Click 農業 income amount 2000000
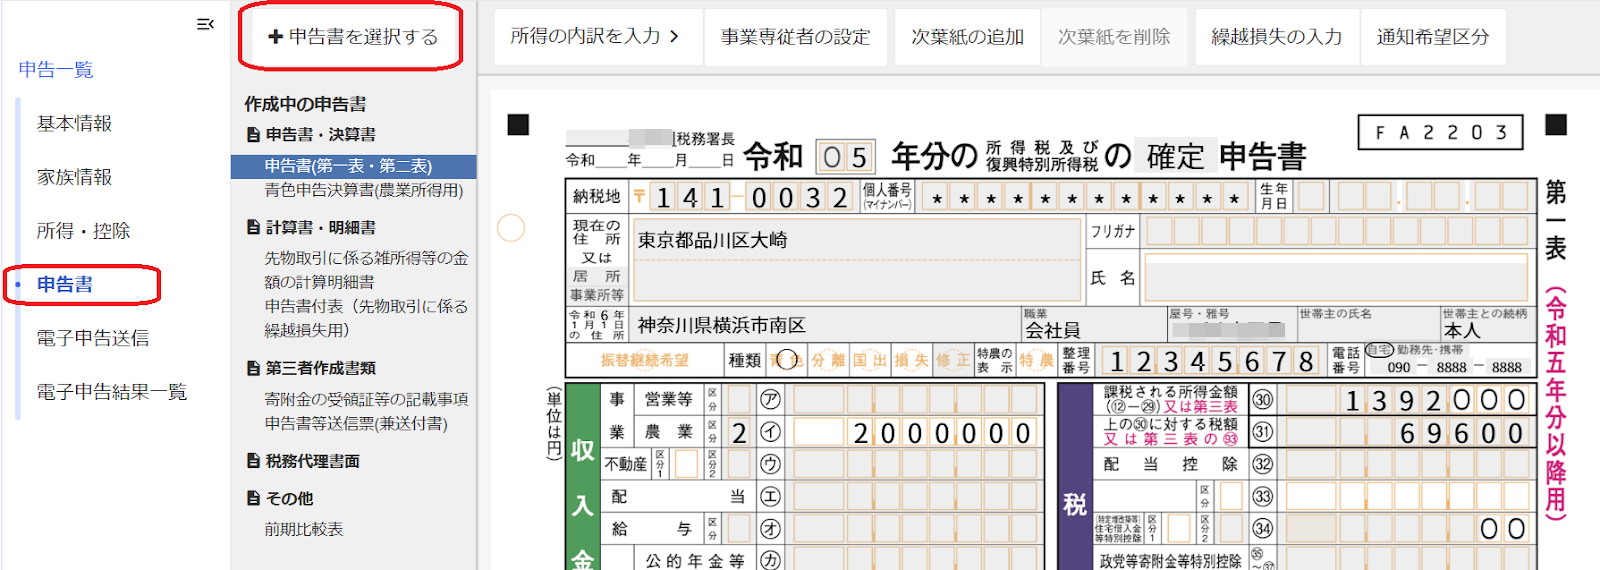Image resolution: width=1600 pixels, height=570 pixels. coord(914,432)
